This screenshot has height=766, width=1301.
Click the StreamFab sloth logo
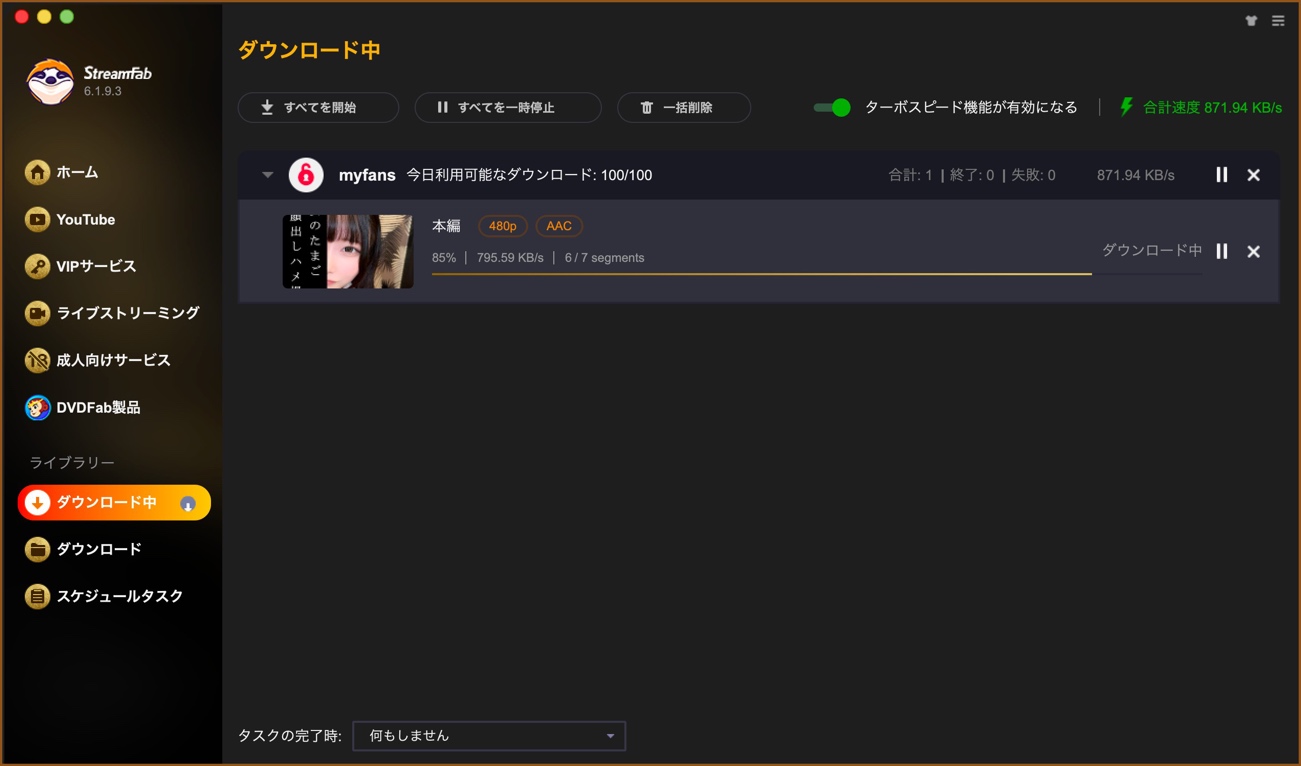click(x=50, y=82)
